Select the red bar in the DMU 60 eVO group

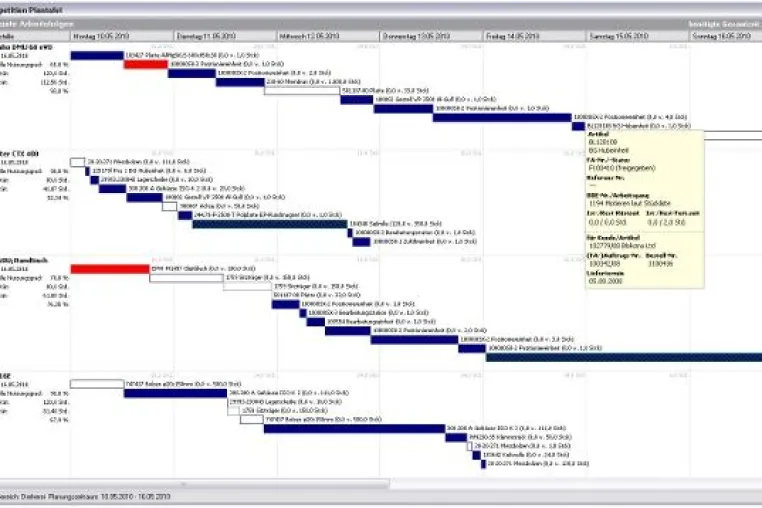[x=146, y=64]
